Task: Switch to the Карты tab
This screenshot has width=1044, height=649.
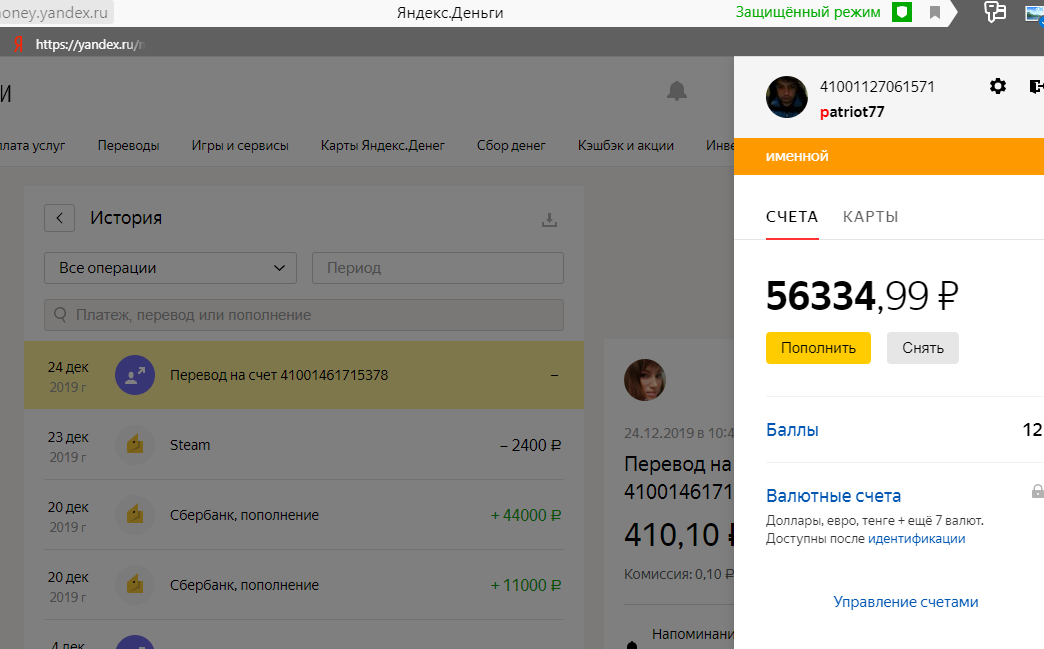Action: pos(870,217)
